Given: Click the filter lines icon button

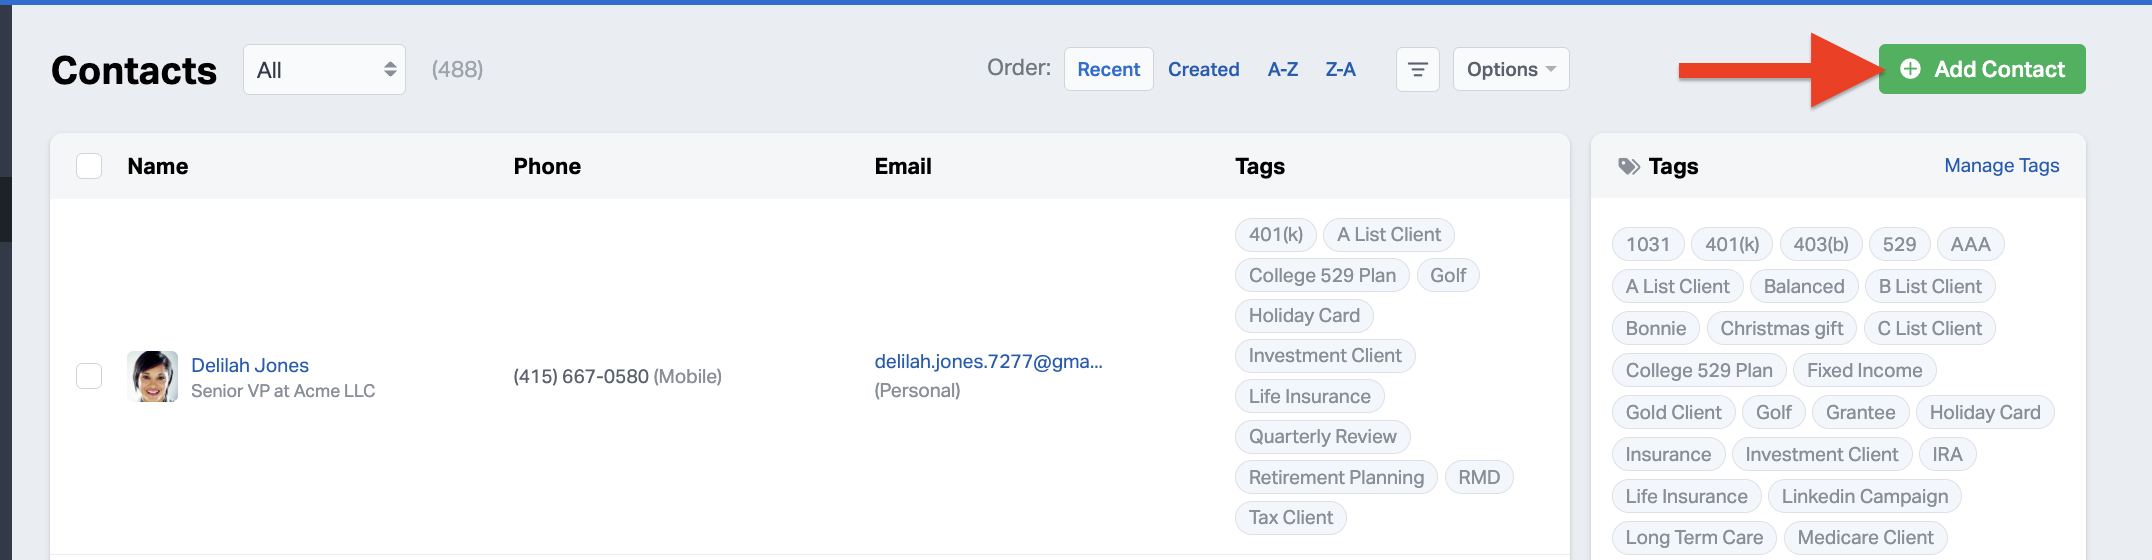Looking at the screenshot, I should click(1417, 70).
